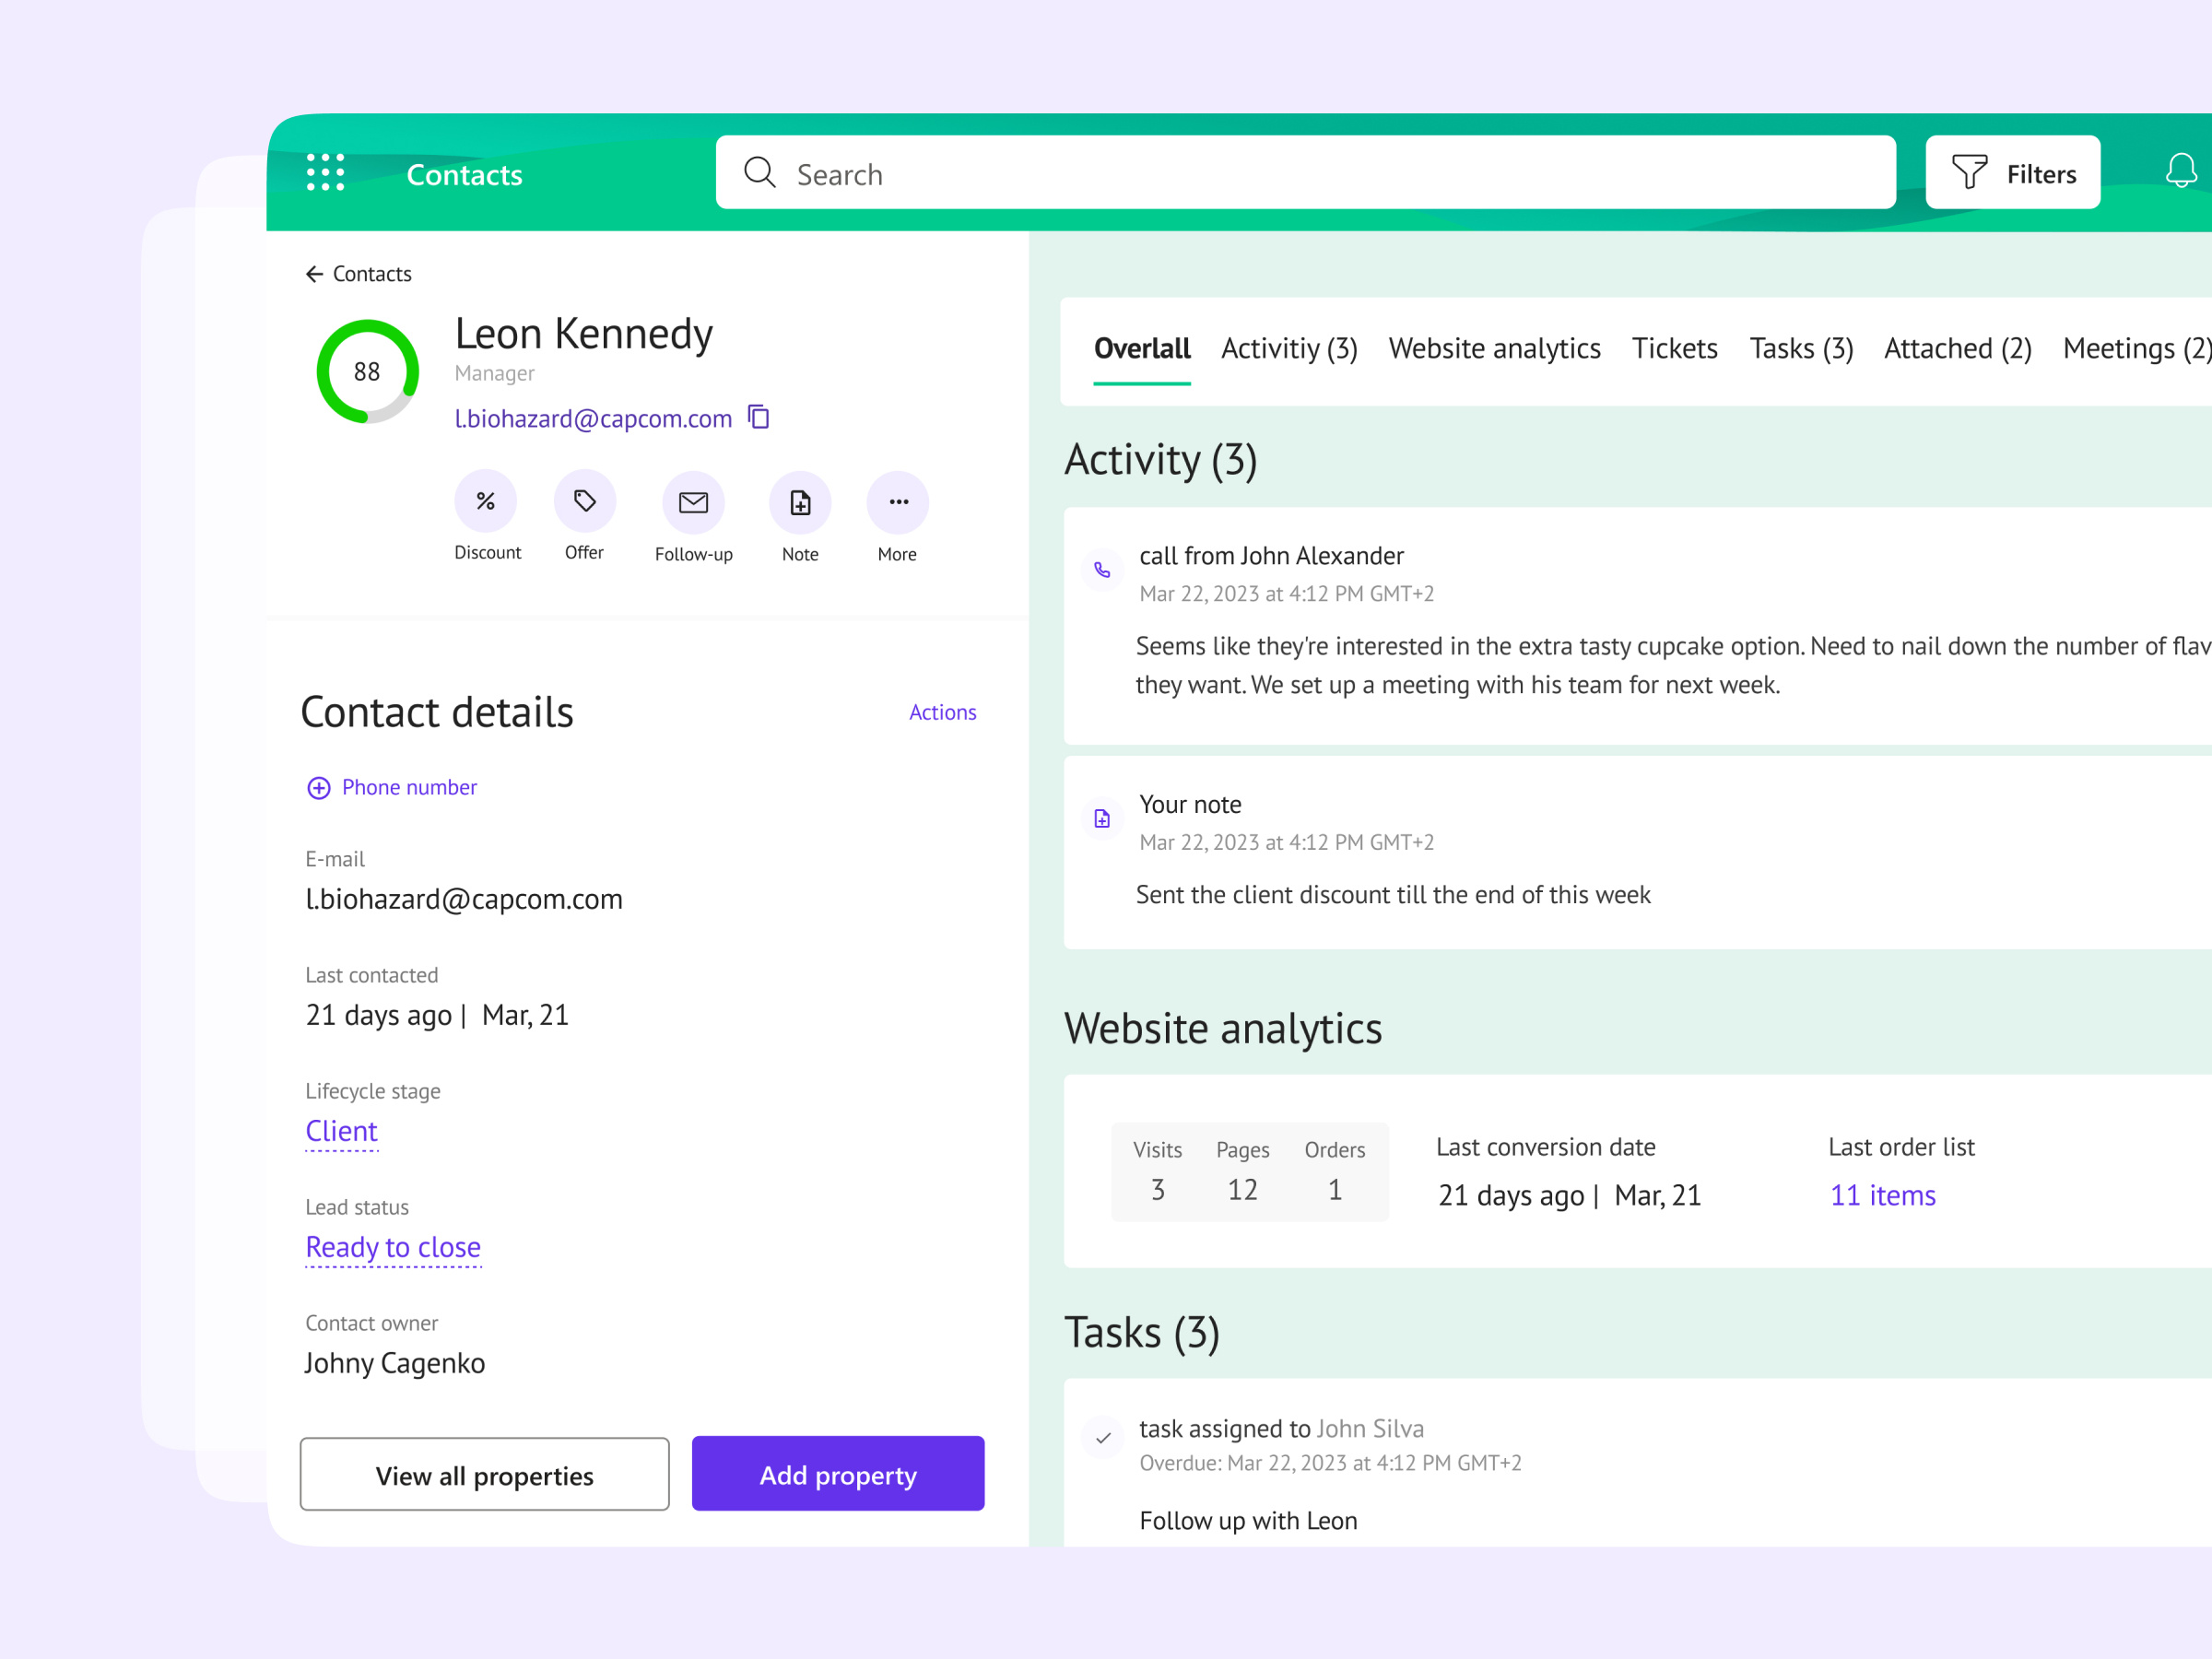Click the Add property button
The height and width of the screenshot is (1659, 2212).
click(x=838, y=1474)
